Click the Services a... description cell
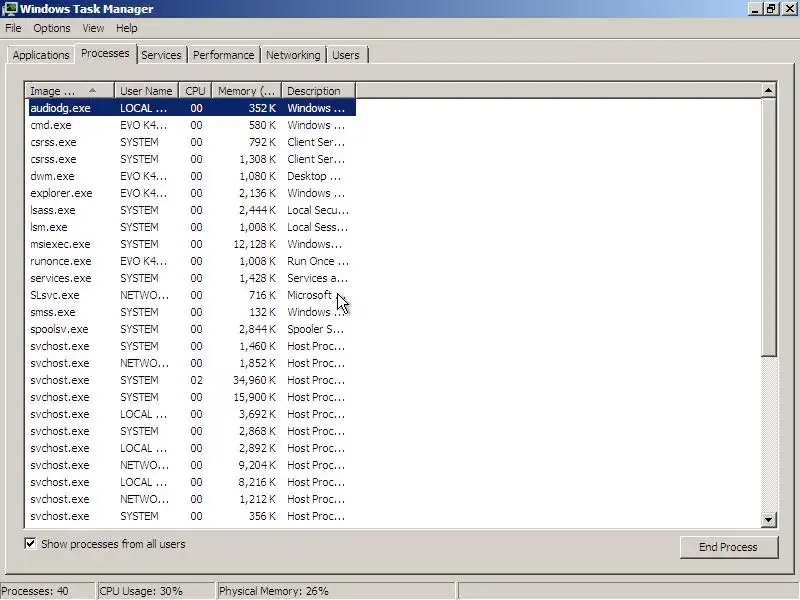This screenshot has height=600, width=800. coord(317,278)
